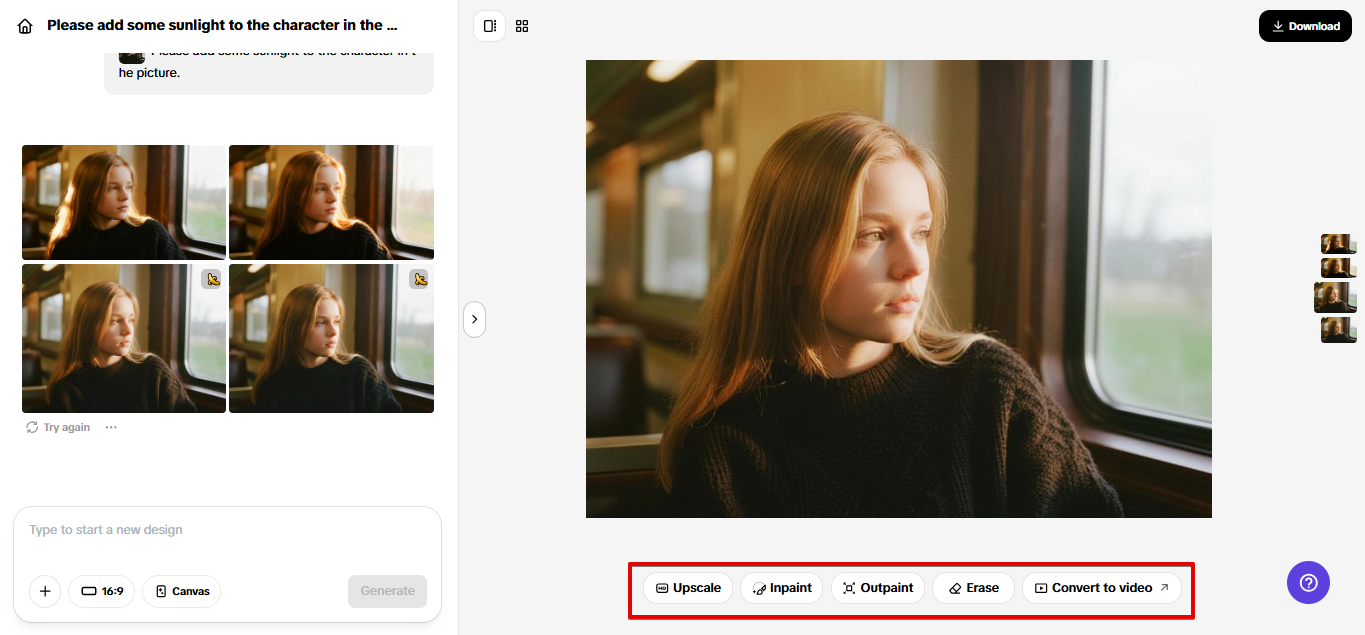Open the help question mark button
The height and width of the screenshot is (635, 1365).
coord(1308,582)
